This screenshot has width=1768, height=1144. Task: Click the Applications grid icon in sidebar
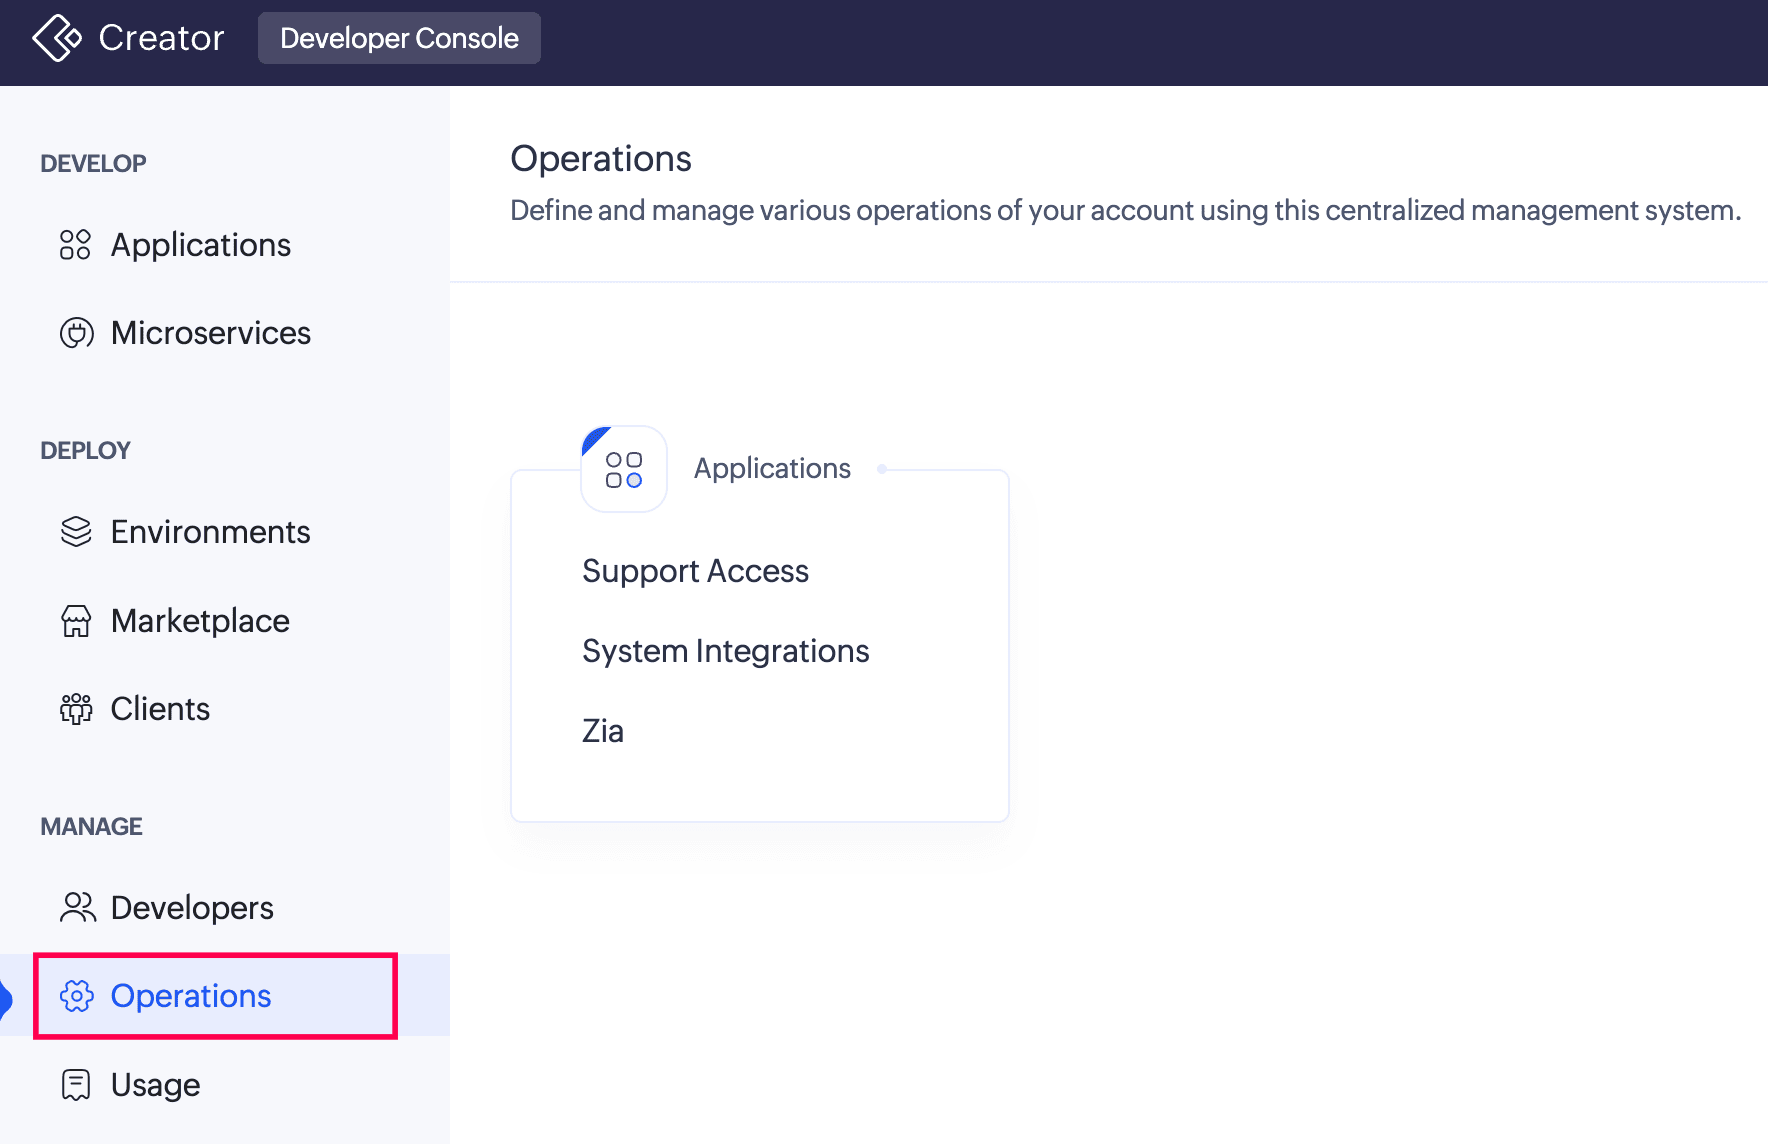[76, 245]
